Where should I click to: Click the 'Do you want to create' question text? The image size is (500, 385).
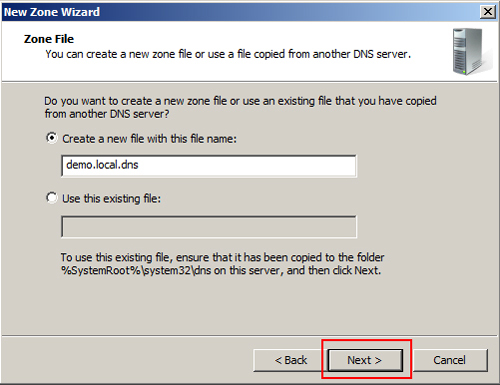(240, 101)
